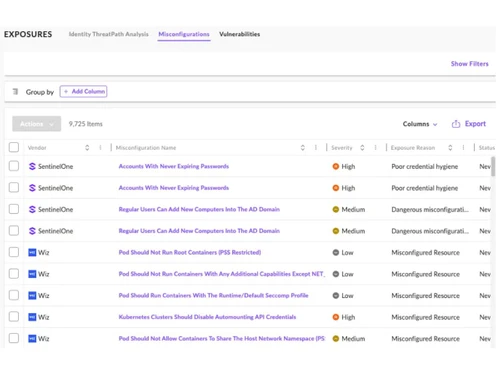
Task: Open Pod Should Run Containers Seccomp Profile link
Action: (213, 295)
